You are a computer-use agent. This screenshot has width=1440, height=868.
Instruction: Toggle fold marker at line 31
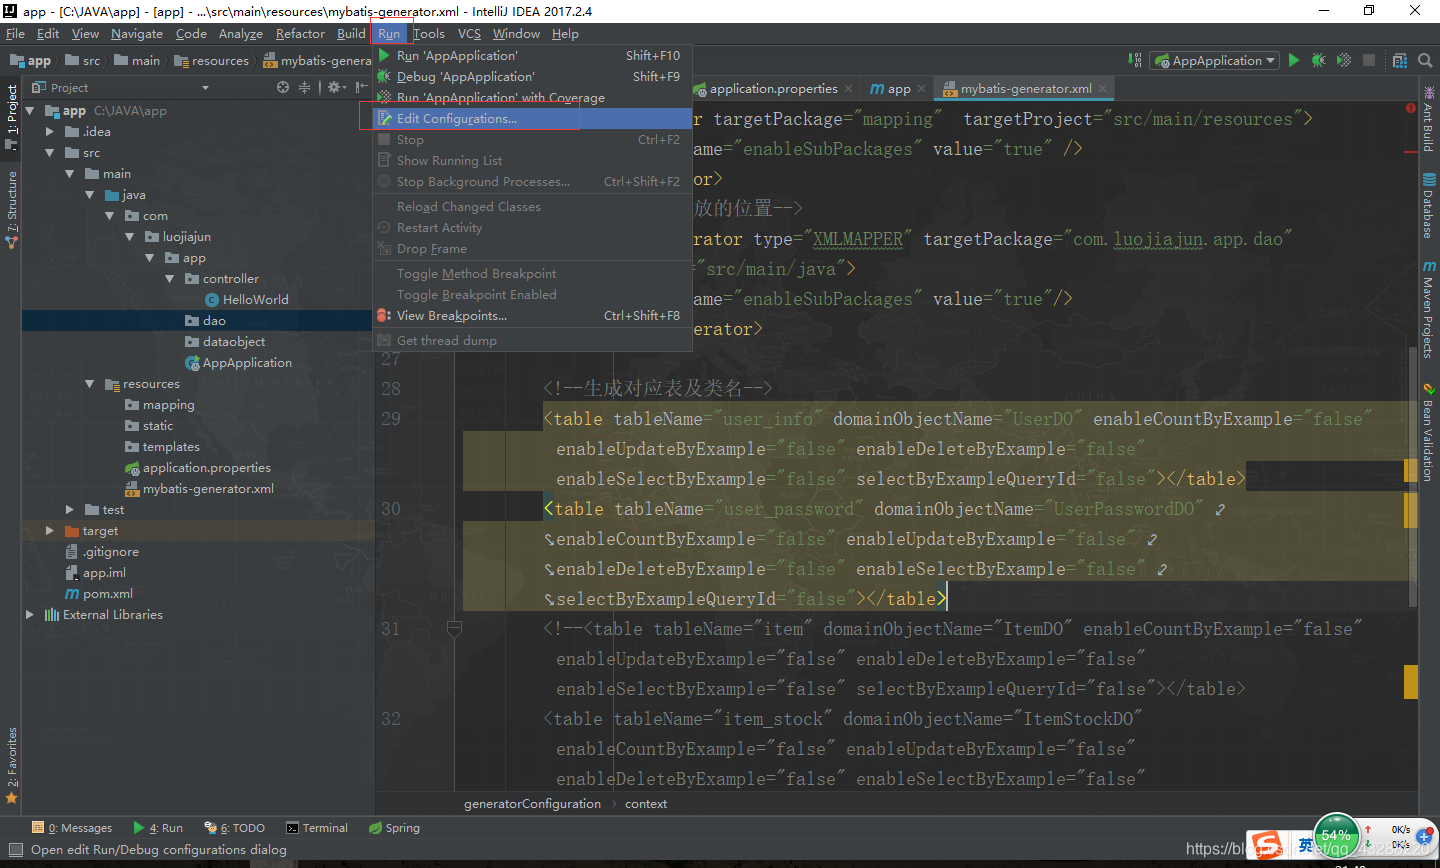coord(454,629)
